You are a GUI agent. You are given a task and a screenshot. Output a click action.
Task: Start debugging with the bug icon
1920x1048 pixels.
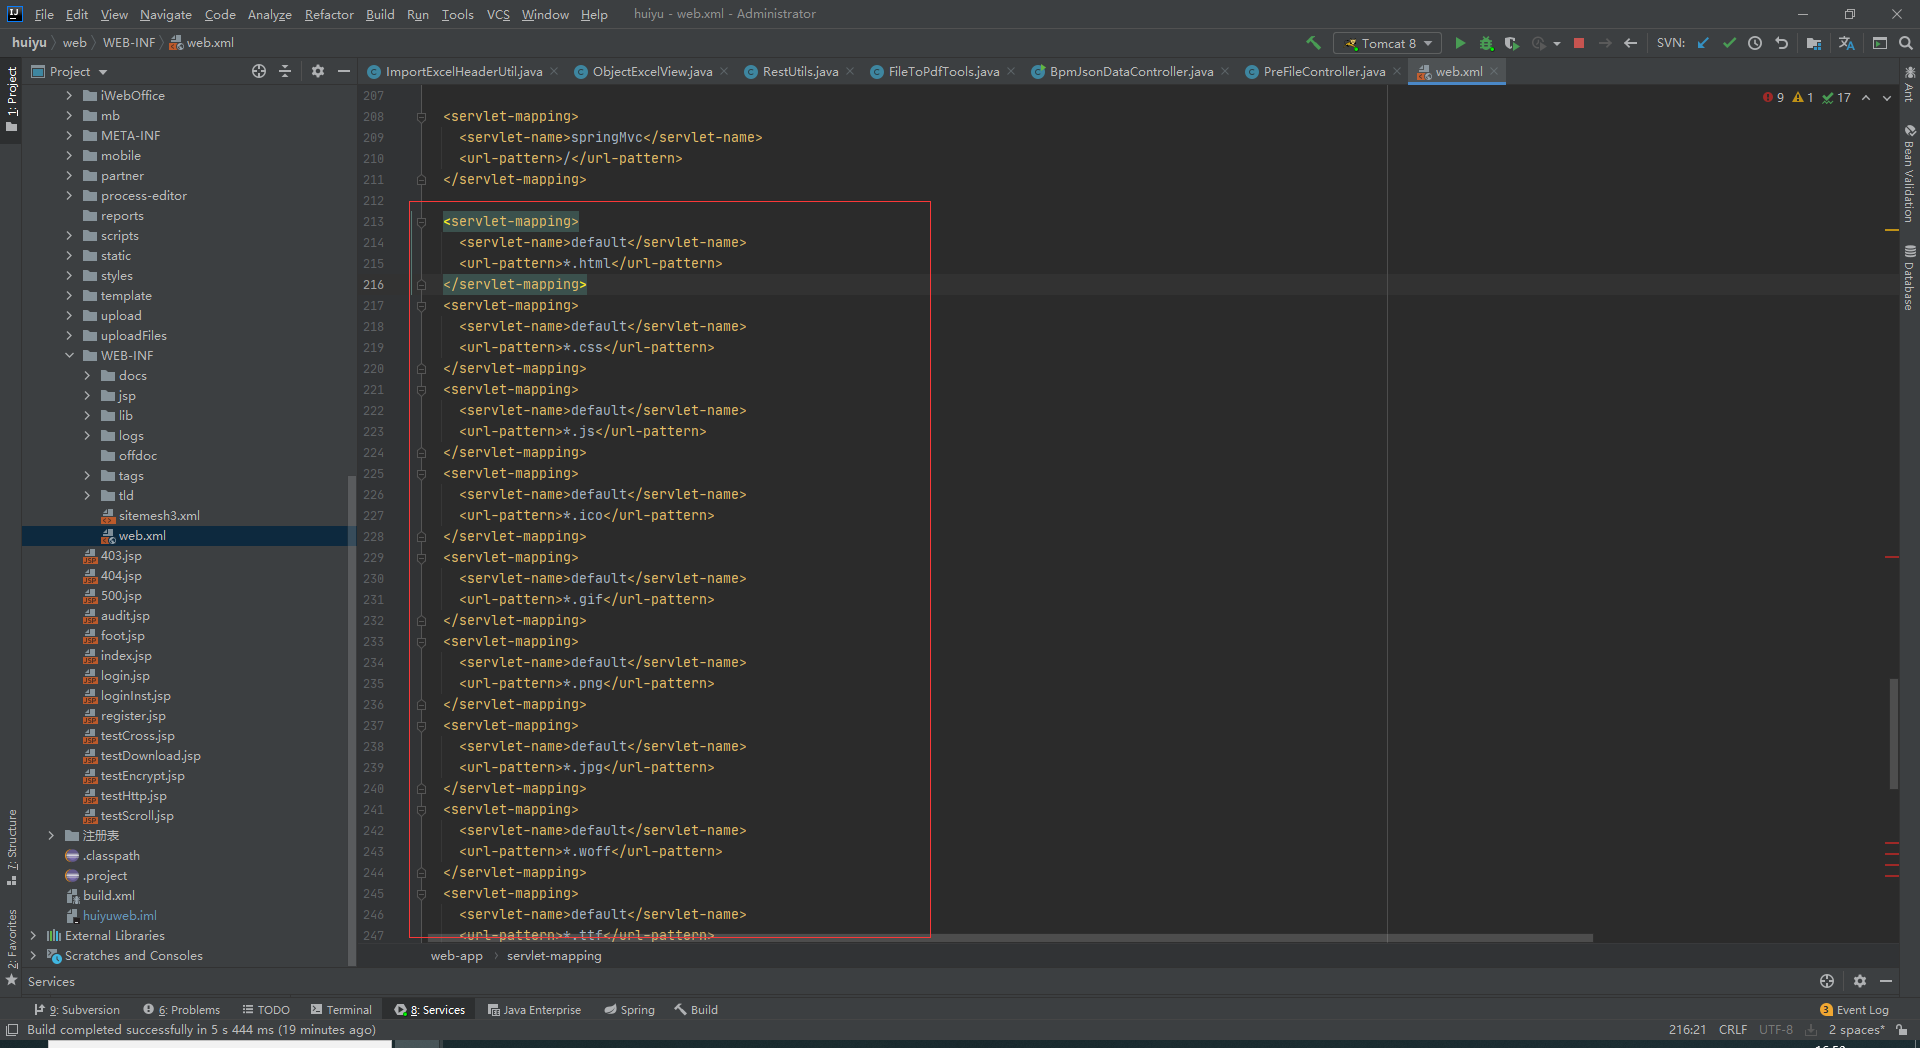click(x=1486, y=43)
